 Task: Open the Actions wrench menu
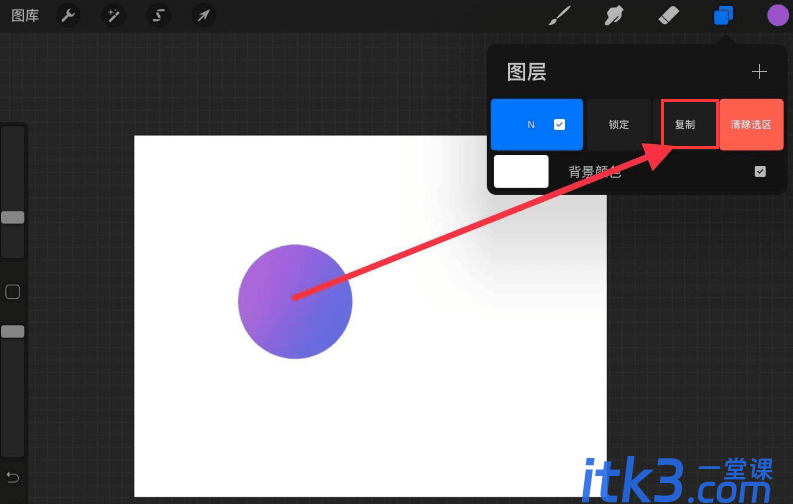[68, 16]
